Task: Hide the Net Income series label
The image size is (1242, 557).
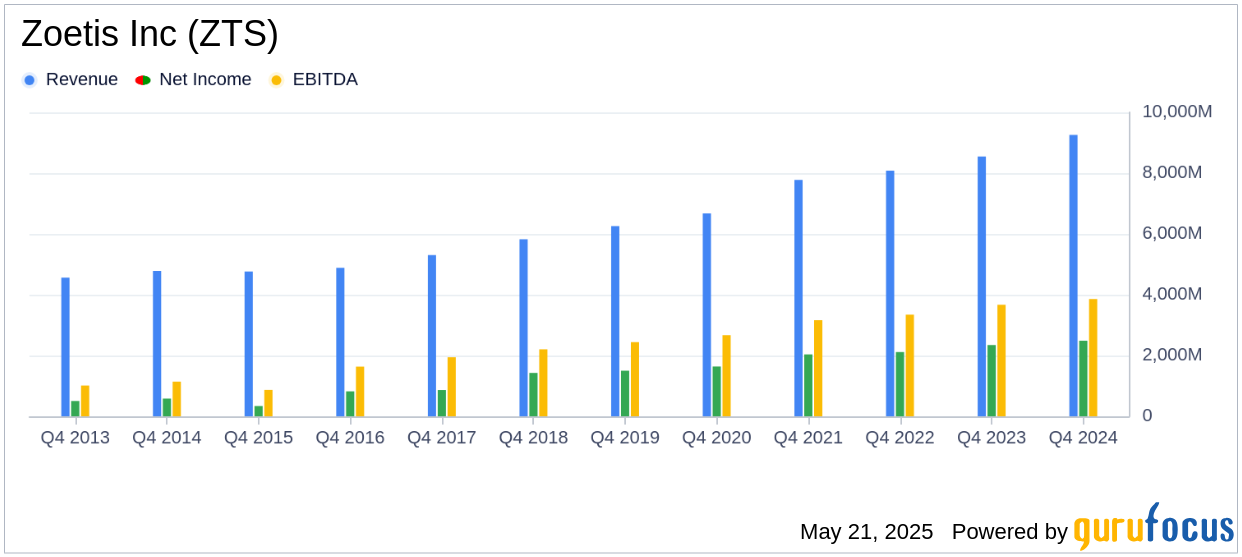Action: [x=206, y=80]
